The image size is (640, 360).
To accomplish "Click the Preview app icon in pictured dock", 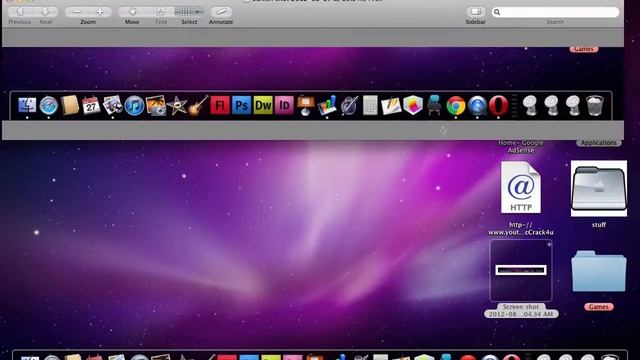I will coord(112,105).
